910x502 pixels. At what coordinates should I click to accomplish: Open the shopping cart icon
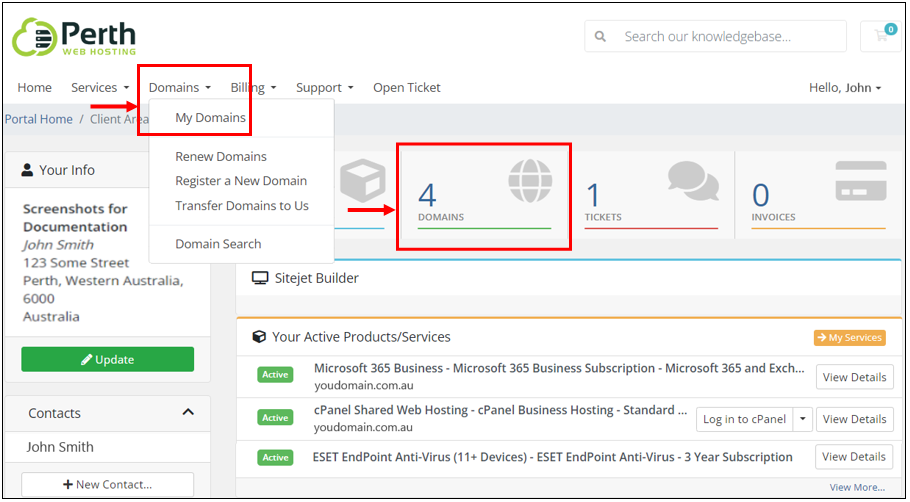[x=881, y=36]
